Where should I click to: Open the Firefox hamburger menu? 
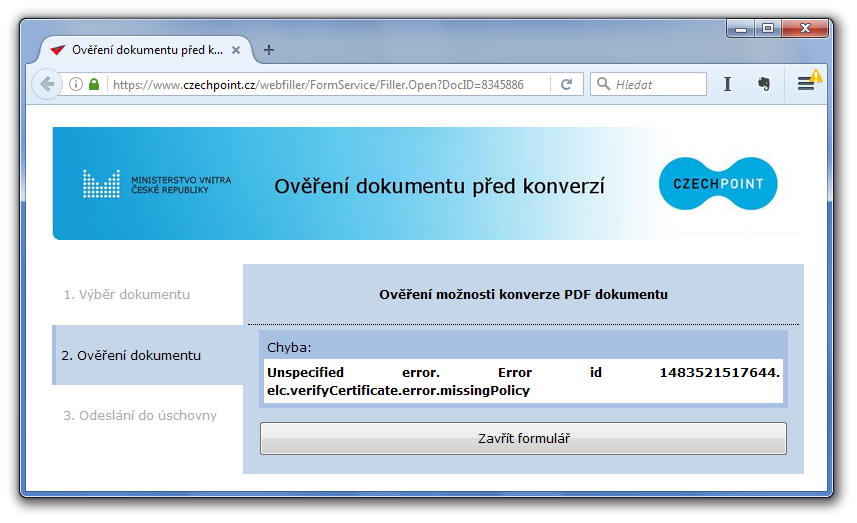[806, 84]
